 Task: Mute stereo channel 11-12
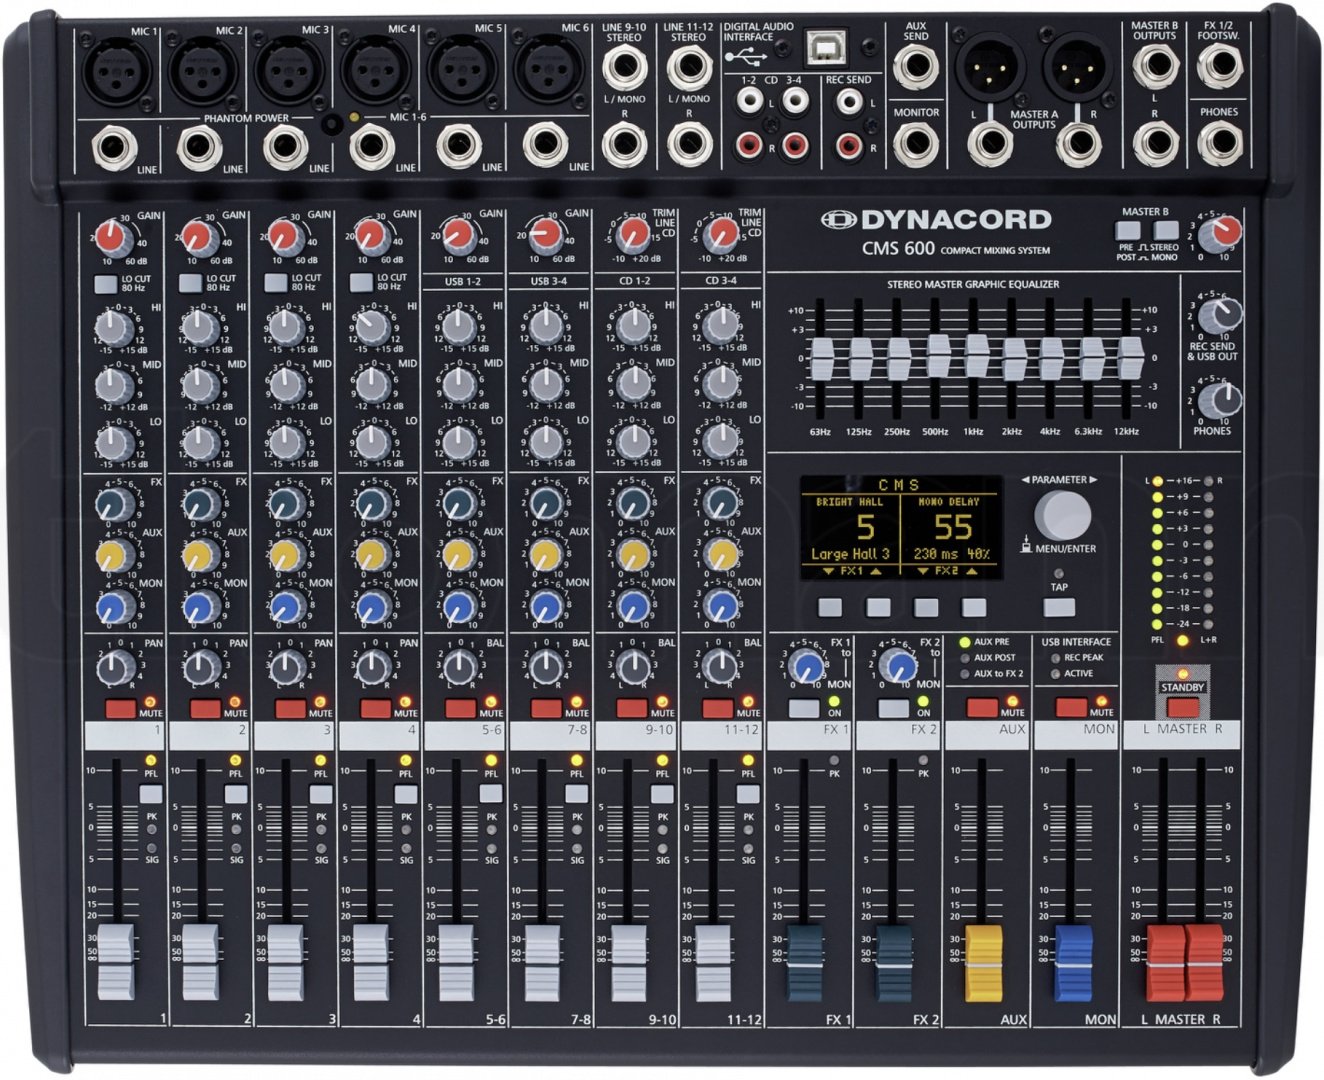[717, 708]
